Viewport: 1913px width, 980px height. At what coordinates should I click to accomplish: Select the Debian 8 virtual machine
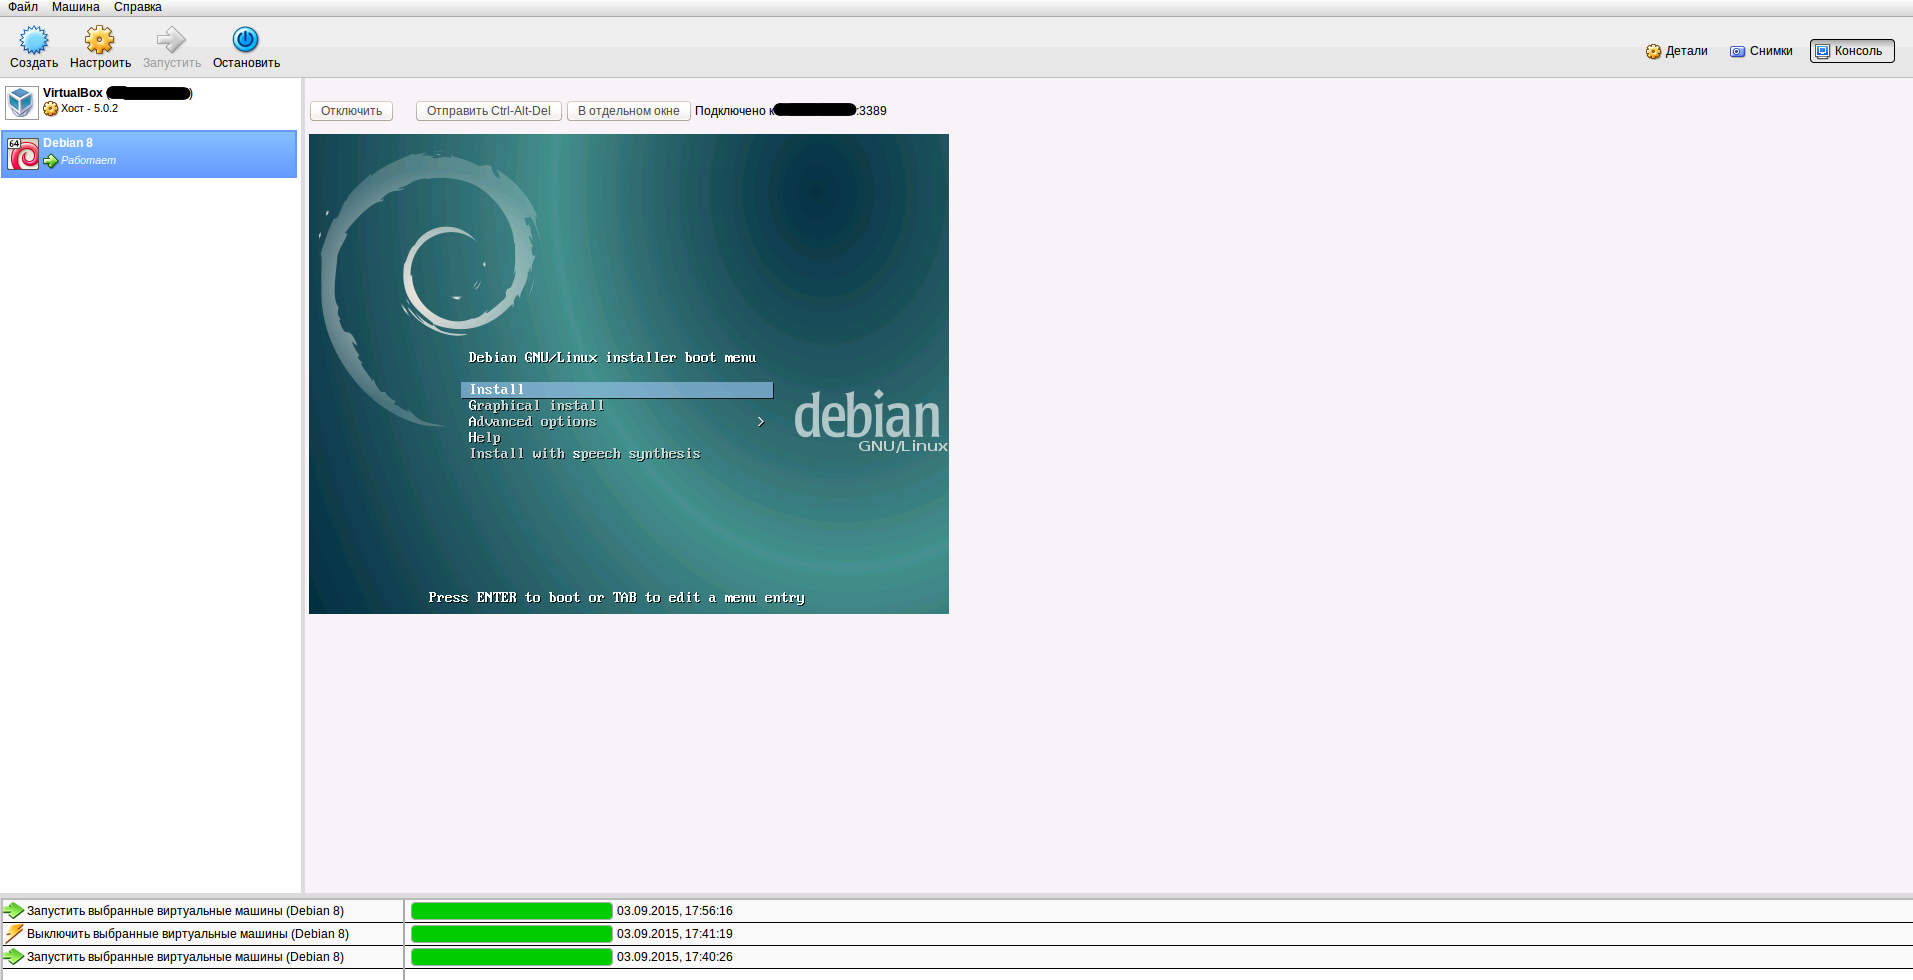pos(149,154)
